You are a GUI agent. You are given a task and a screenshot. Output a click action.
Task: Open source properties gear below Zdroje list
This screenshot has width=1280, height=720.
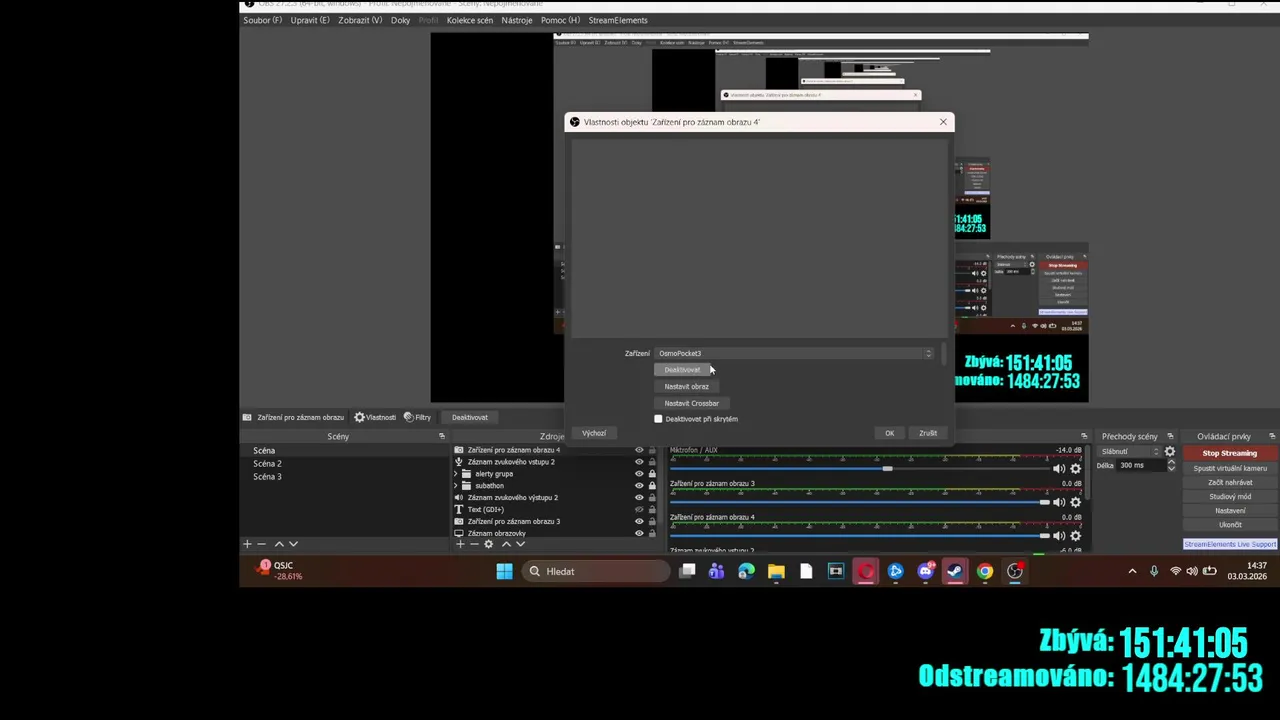point(489,544)
